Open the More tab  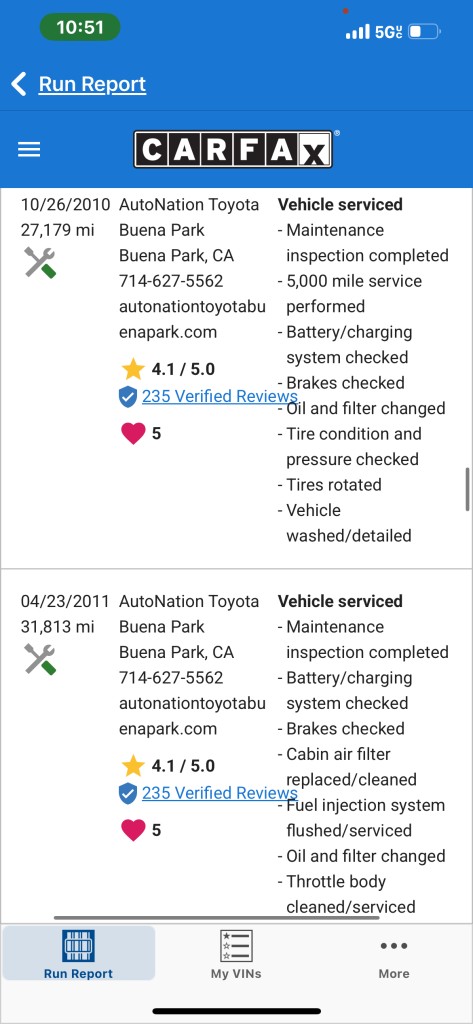[x=394, y=954]
